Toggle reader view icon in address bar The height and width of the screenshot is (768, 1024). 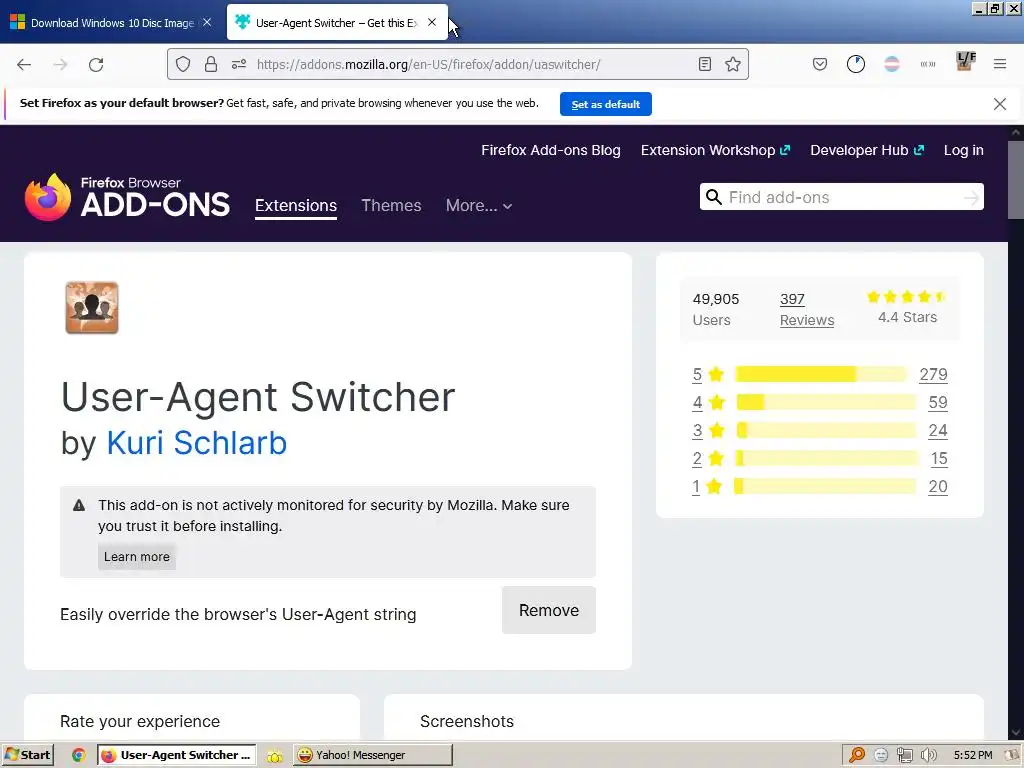point(705,64)
